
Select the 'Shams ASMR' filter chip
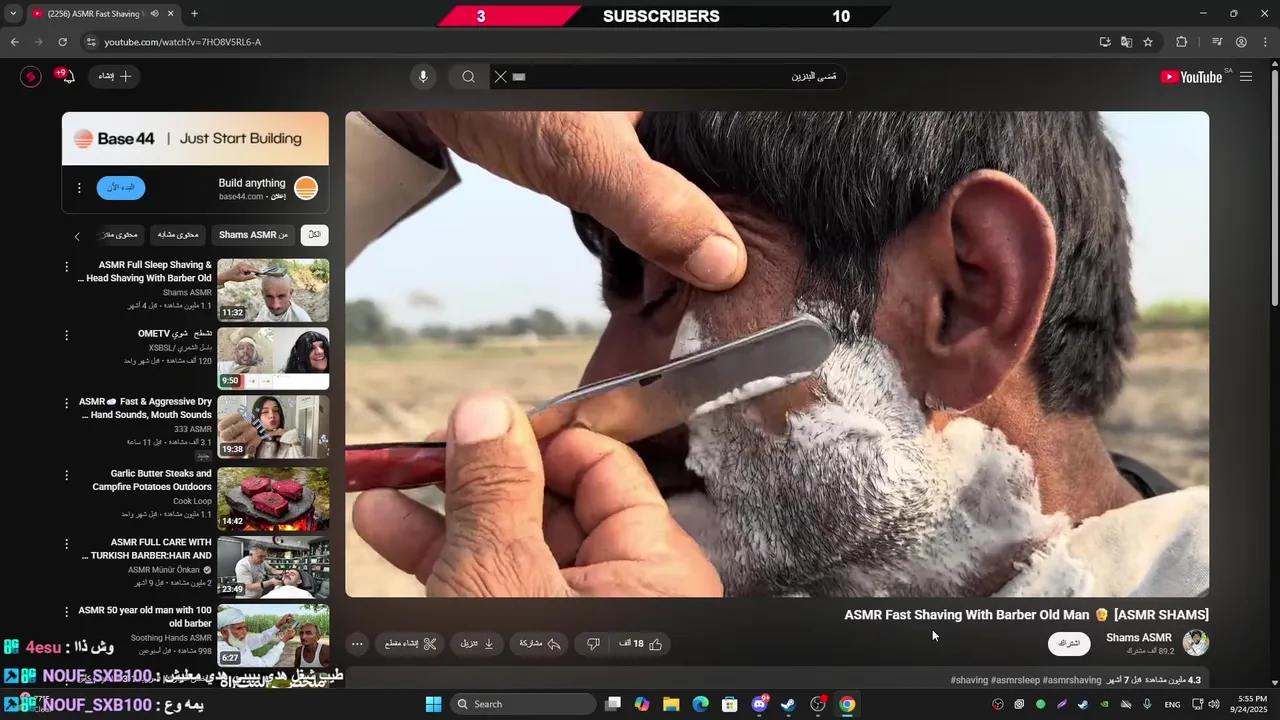[x=253, y=235]
